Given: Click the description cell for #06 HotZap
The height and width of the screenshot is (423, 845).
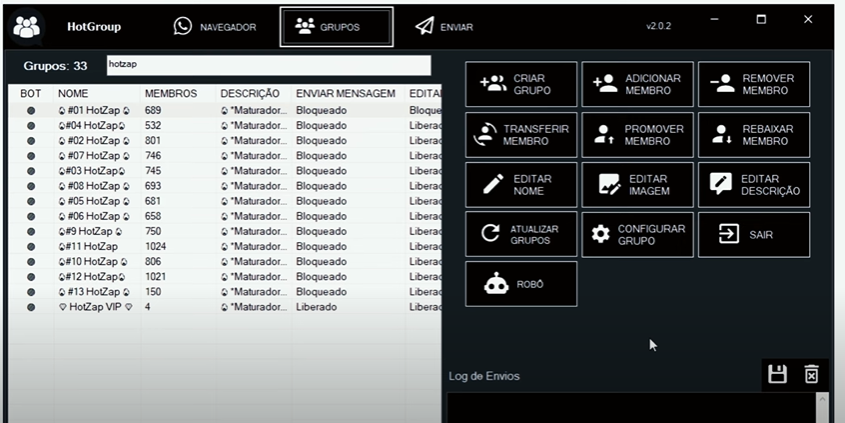Looking at the screenshot, I should click(253, 216).
